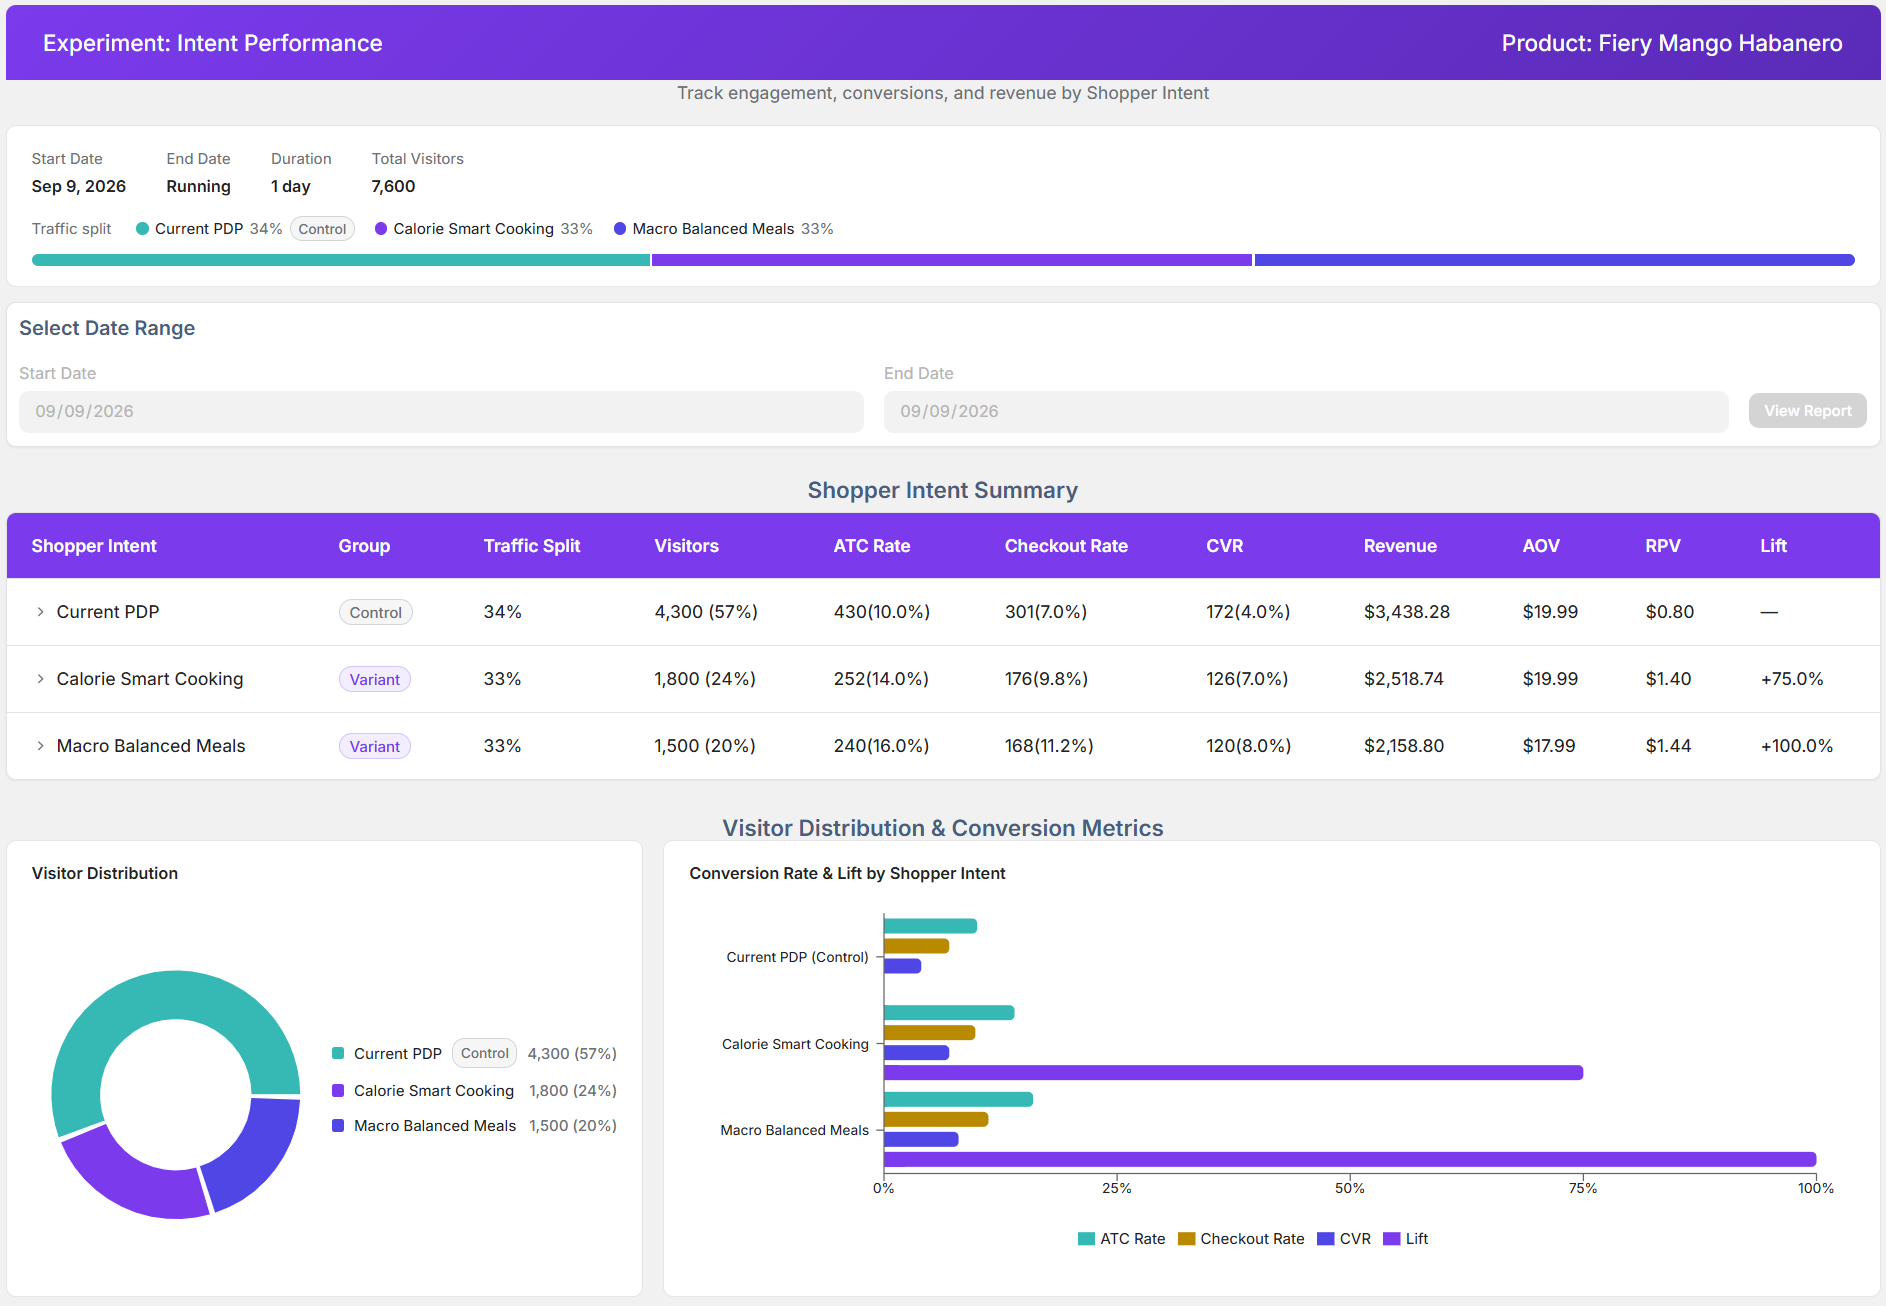Viewport: 1886px width, 1306px height.
Task: Expand the Macro Balanced Meals row chevron
Action: (x=40, y=746)
